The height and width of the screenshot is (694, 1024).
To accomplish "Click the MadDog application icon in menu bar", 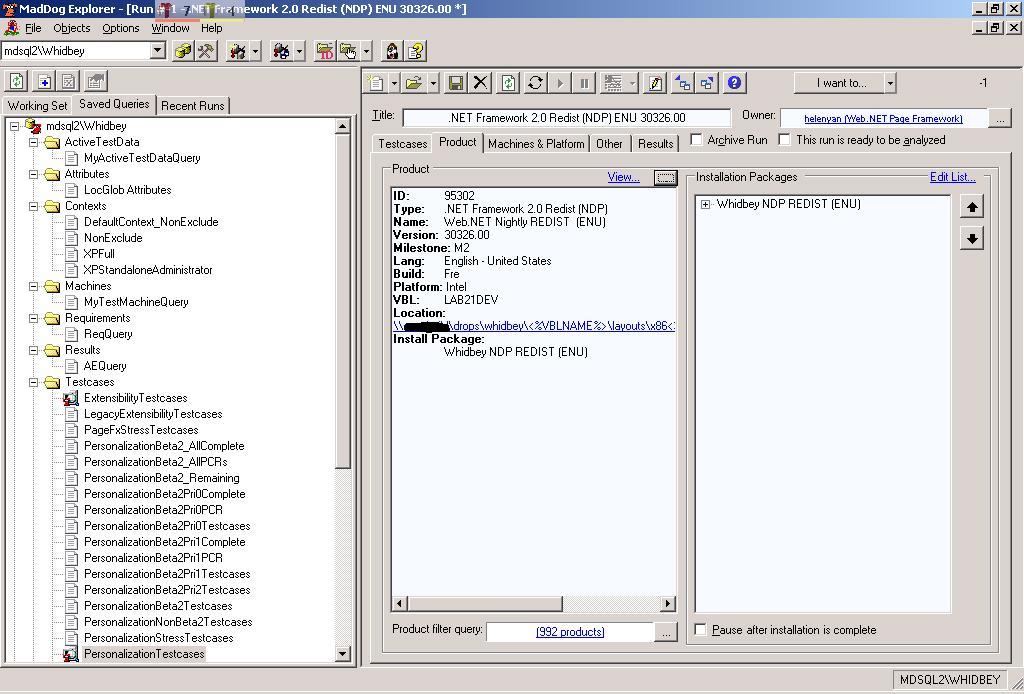I will pos(11,28).
